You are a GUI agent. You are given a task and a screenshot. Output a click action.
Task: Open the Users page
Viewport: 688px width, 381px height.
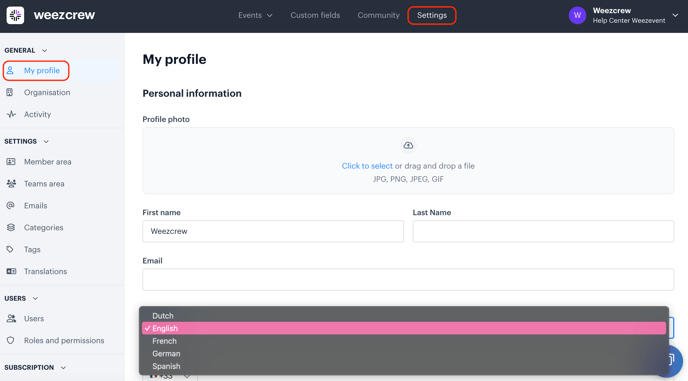click(x=34, y=319)
